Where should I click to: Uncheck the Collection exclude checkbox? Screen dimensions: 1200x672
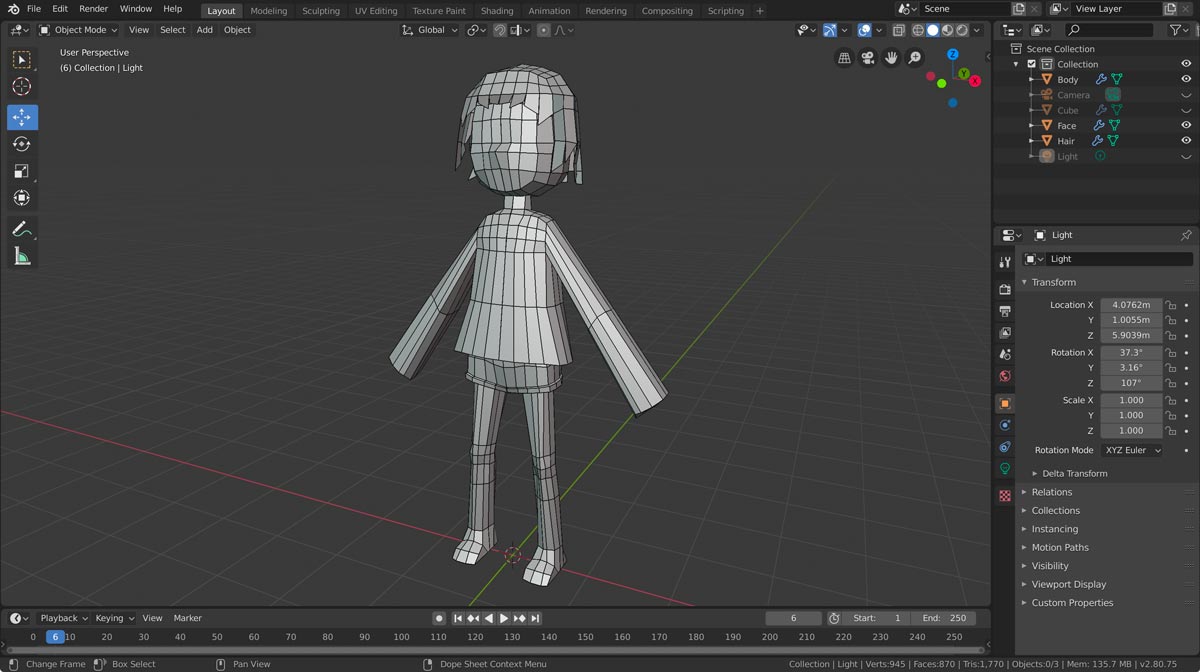coord(1032,64)
